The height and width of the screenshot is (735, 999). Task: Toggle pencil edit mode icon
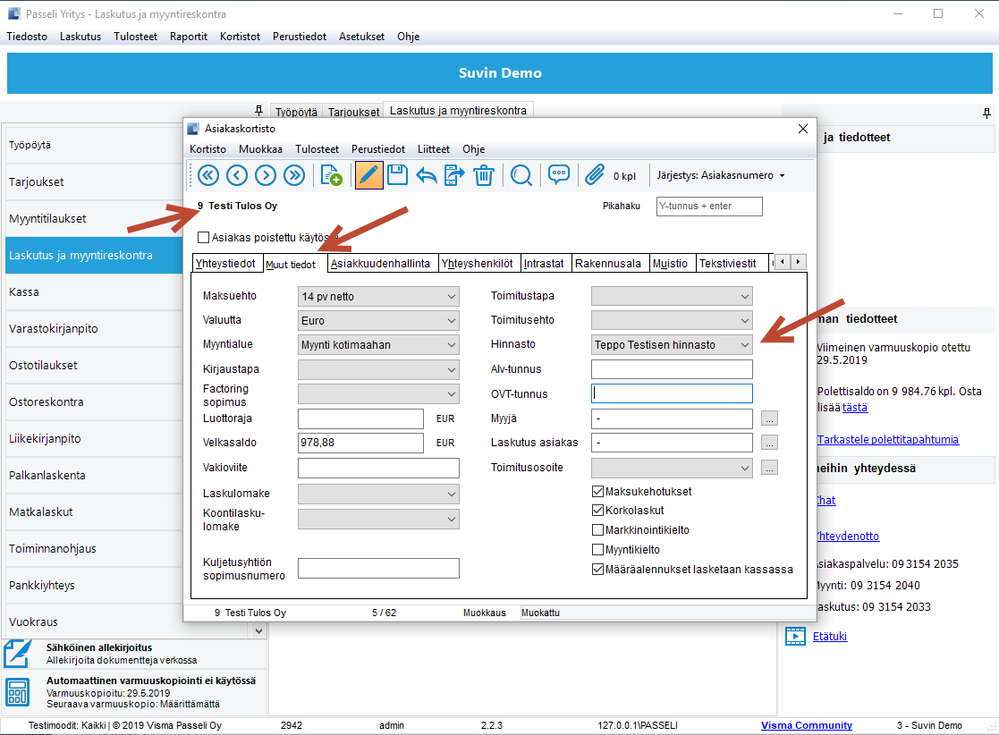click(369, 175)
